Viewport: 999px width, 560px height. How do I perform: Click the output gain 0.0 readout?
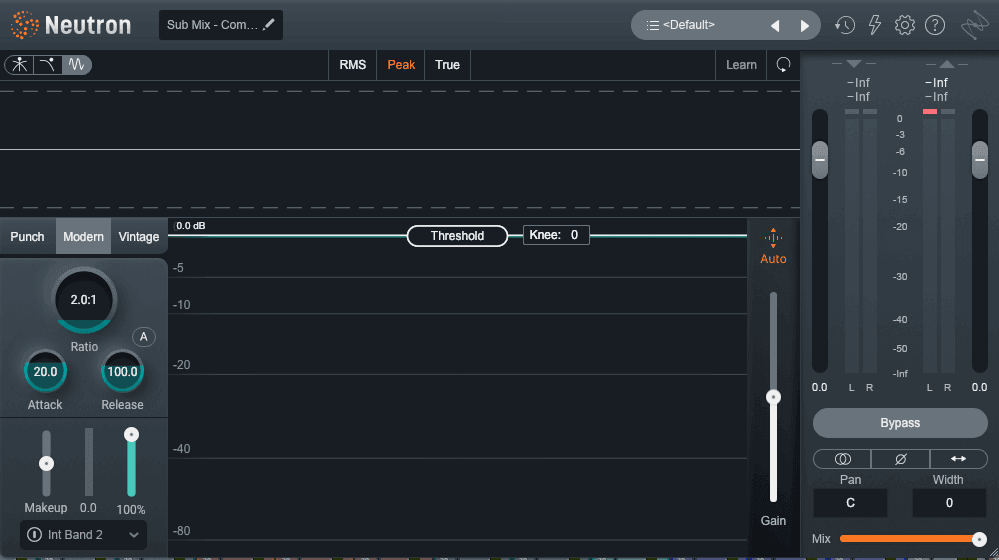click(x=979, y=387)
